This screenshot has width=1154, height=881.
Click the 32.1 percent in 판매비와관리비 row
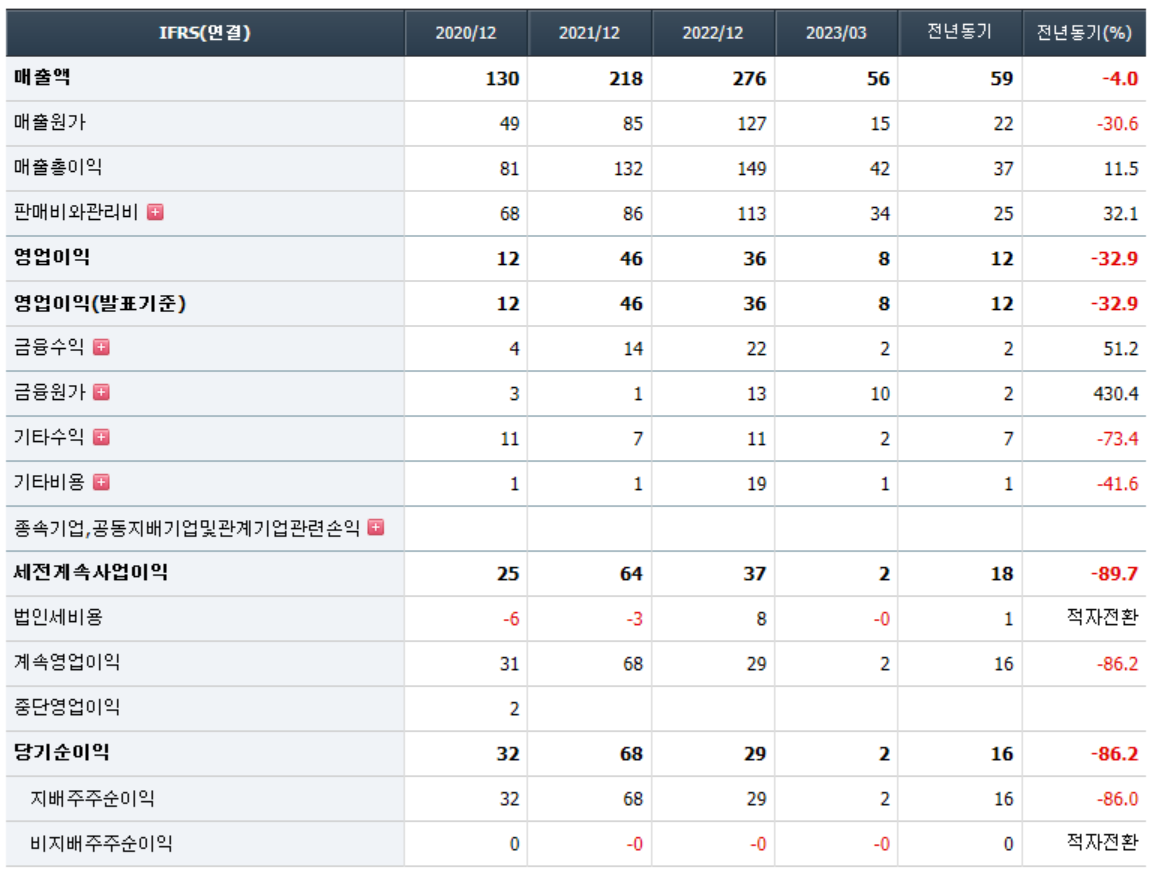pos(1120,214)
